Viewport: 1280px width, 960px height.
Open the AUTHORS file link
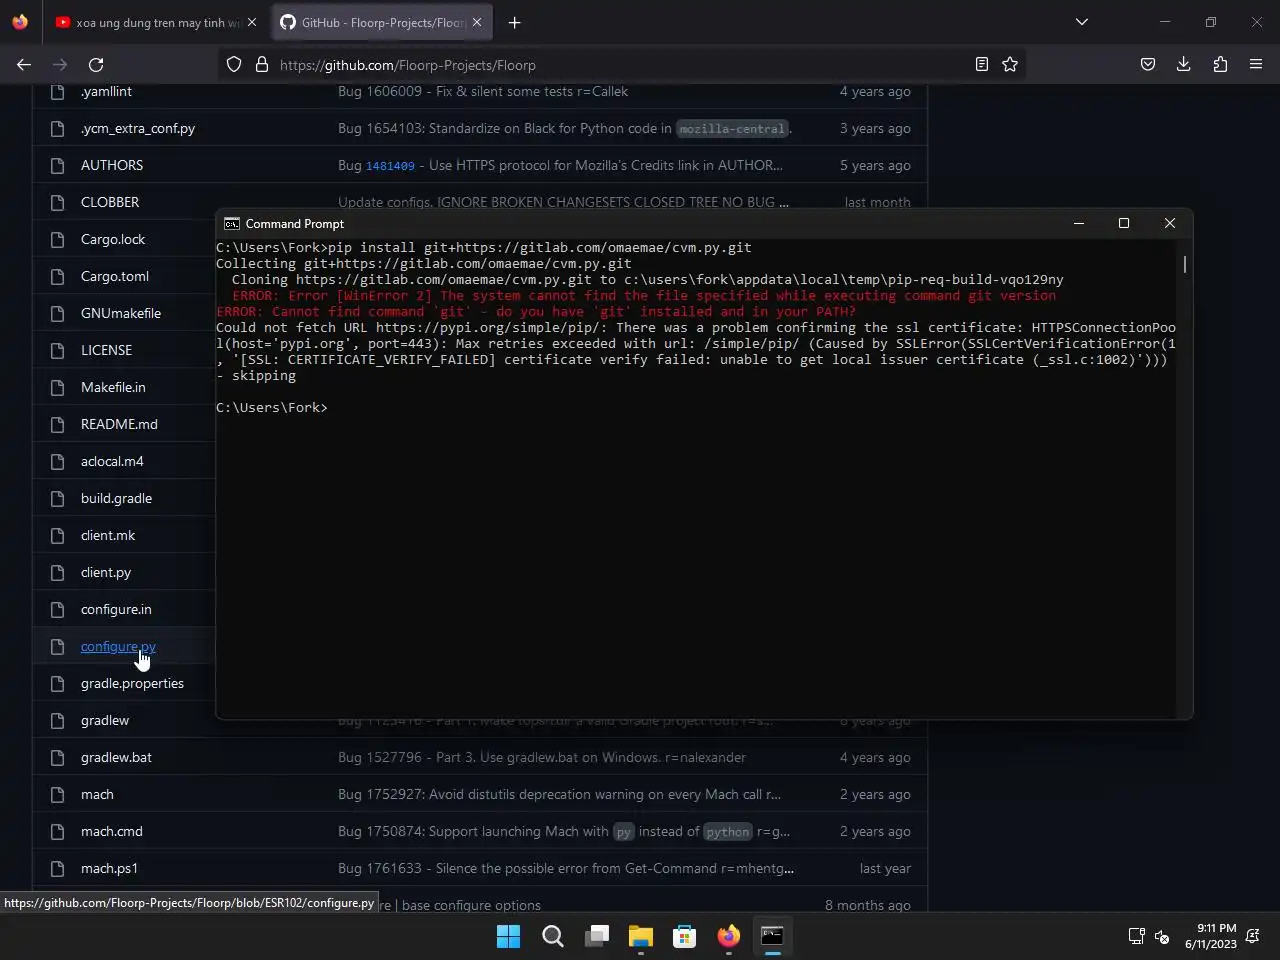112,165
